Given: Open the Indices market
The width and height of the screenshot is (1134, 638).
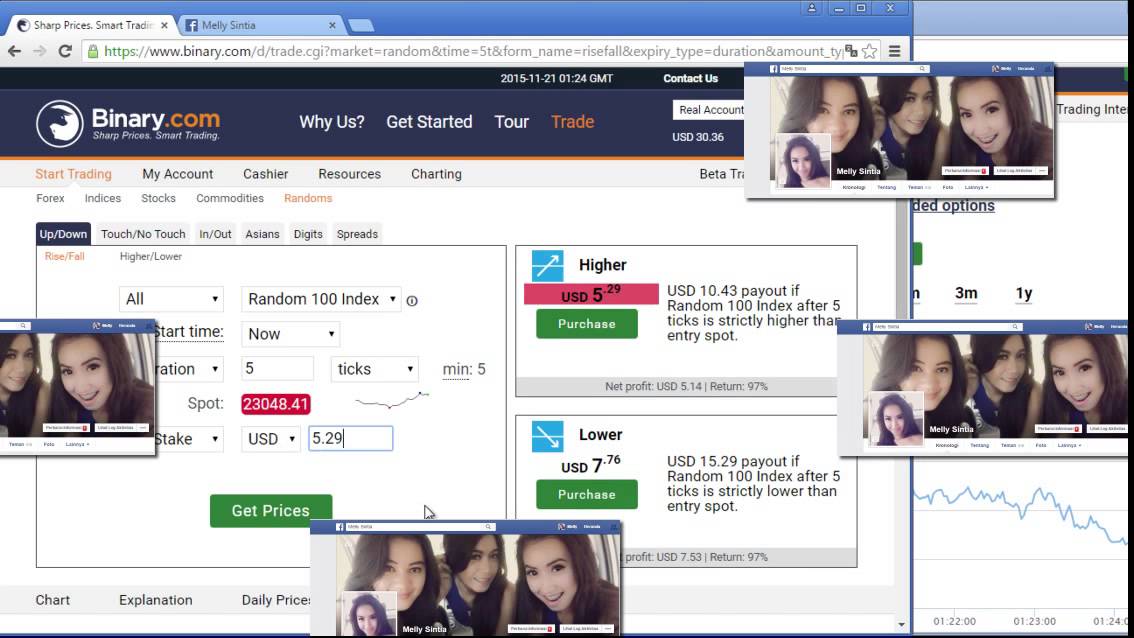Looking at the screenshot, I should (103, 198).
